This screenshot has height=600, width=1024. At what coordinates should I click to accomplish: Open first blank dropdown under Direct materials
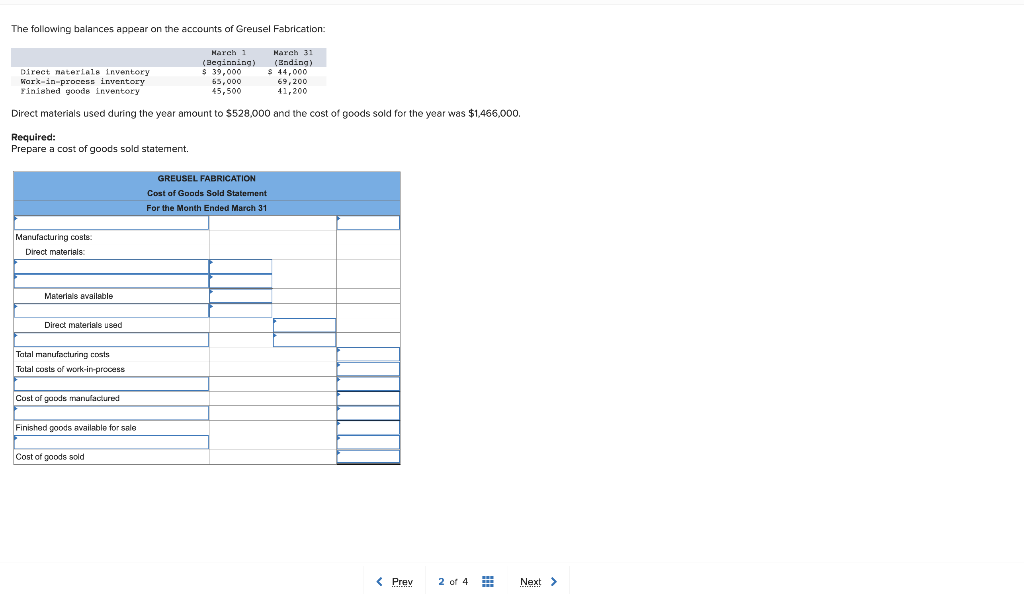[x=112, y=266]
